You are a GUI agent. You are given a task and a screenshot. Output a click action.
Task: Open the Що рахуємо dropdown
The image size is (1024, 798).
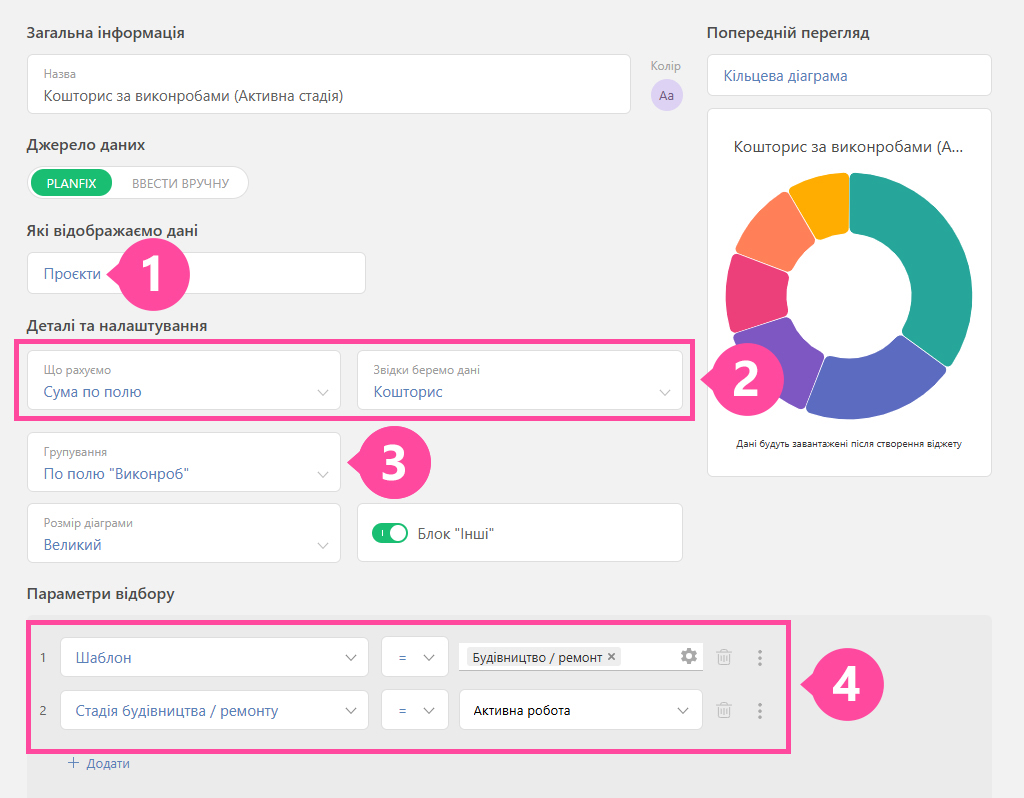coord(184,381)
